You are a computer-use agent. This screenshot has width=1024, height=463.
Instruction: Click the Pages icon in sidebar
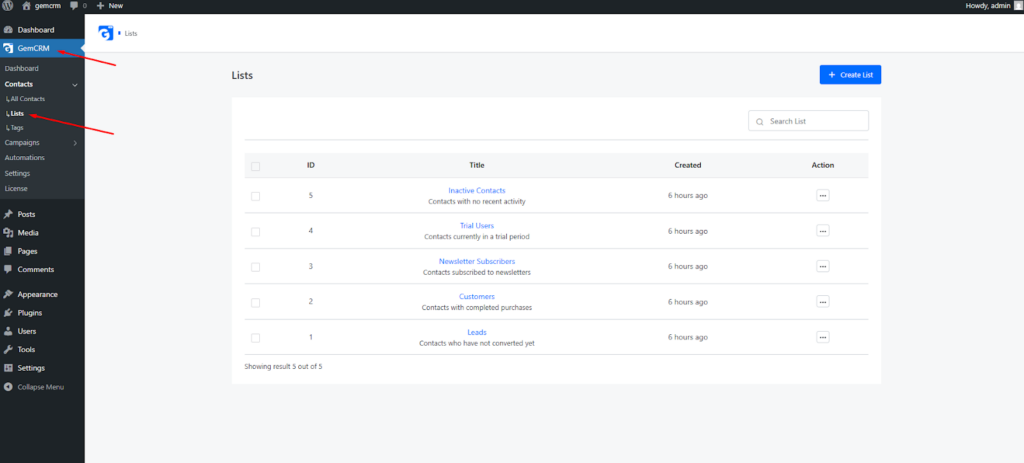click(x=8, y=251)
